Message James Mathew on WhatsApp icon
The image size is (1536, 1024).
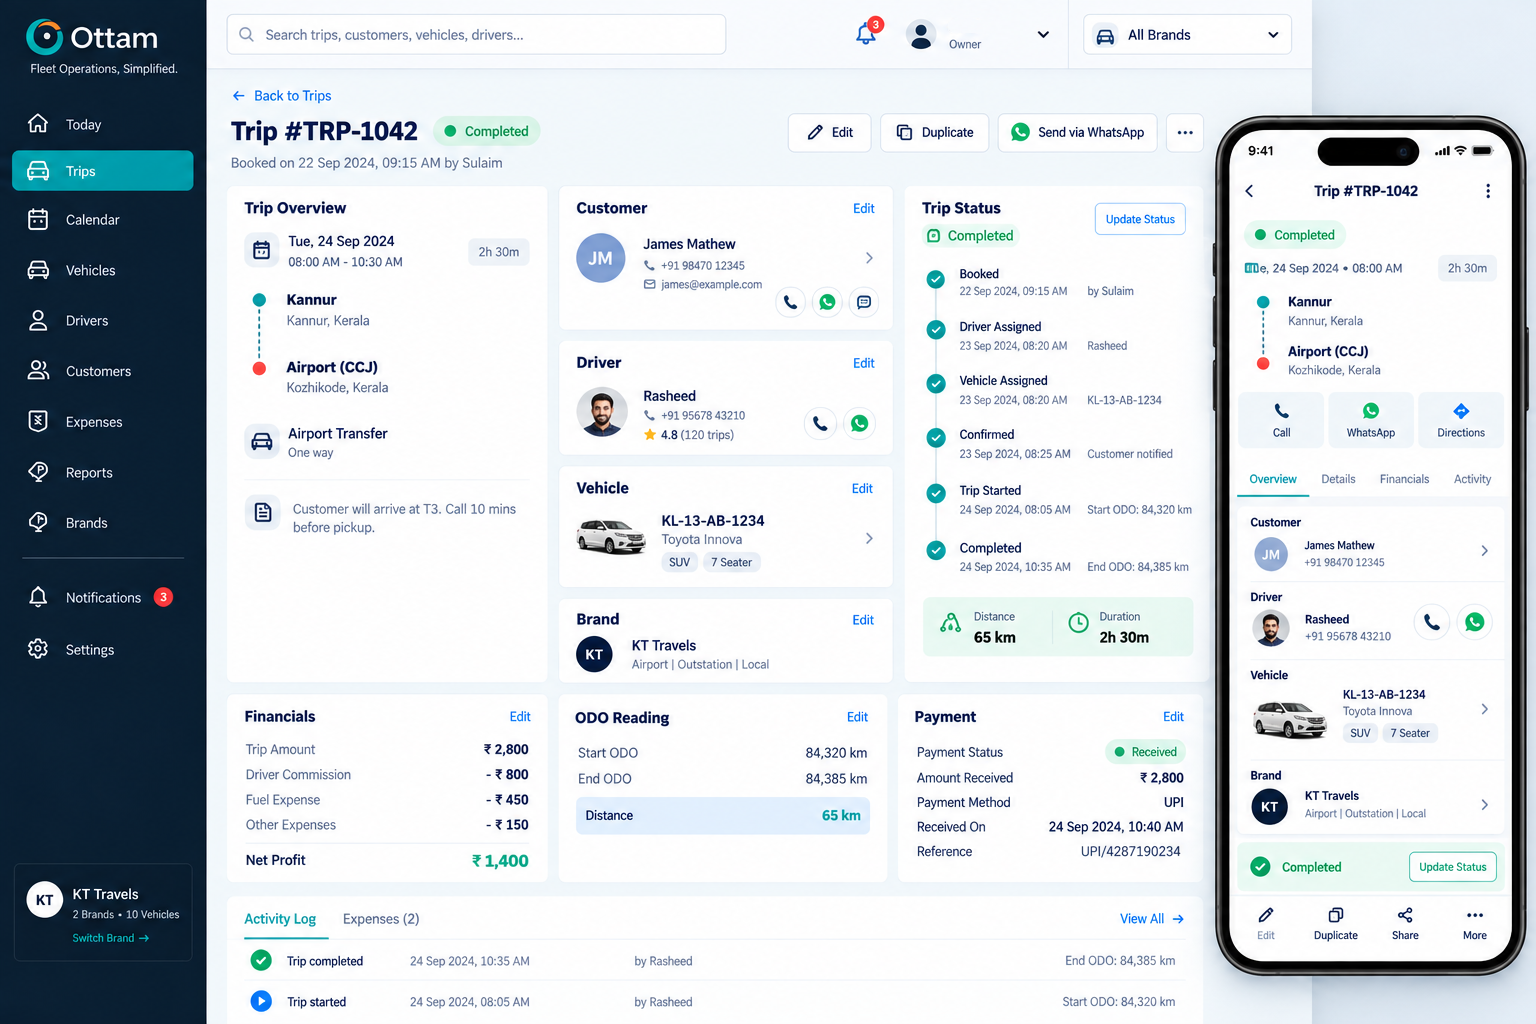(x=827, y=302)
